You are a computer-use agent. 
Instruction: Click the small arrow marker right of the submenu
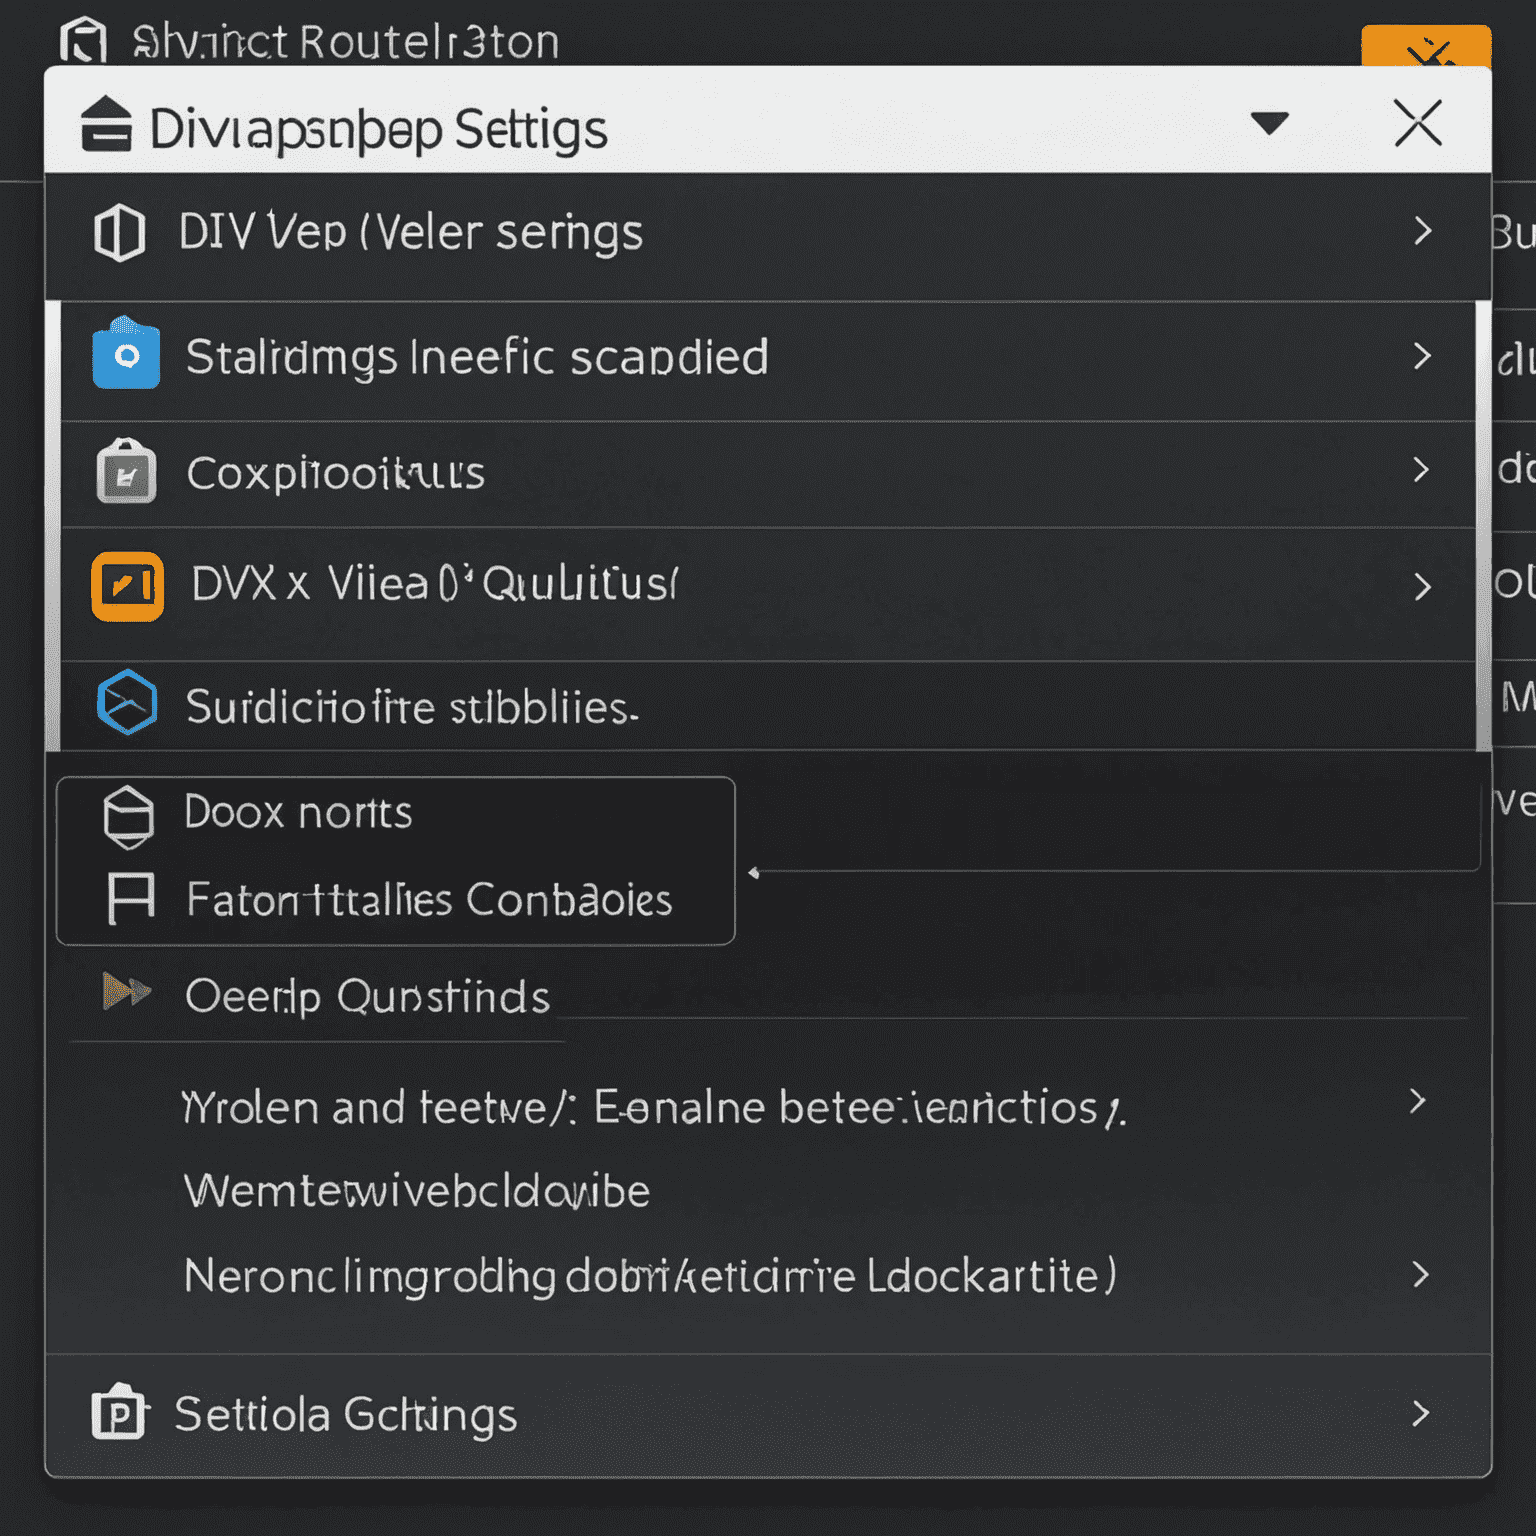tap(754, 873)
